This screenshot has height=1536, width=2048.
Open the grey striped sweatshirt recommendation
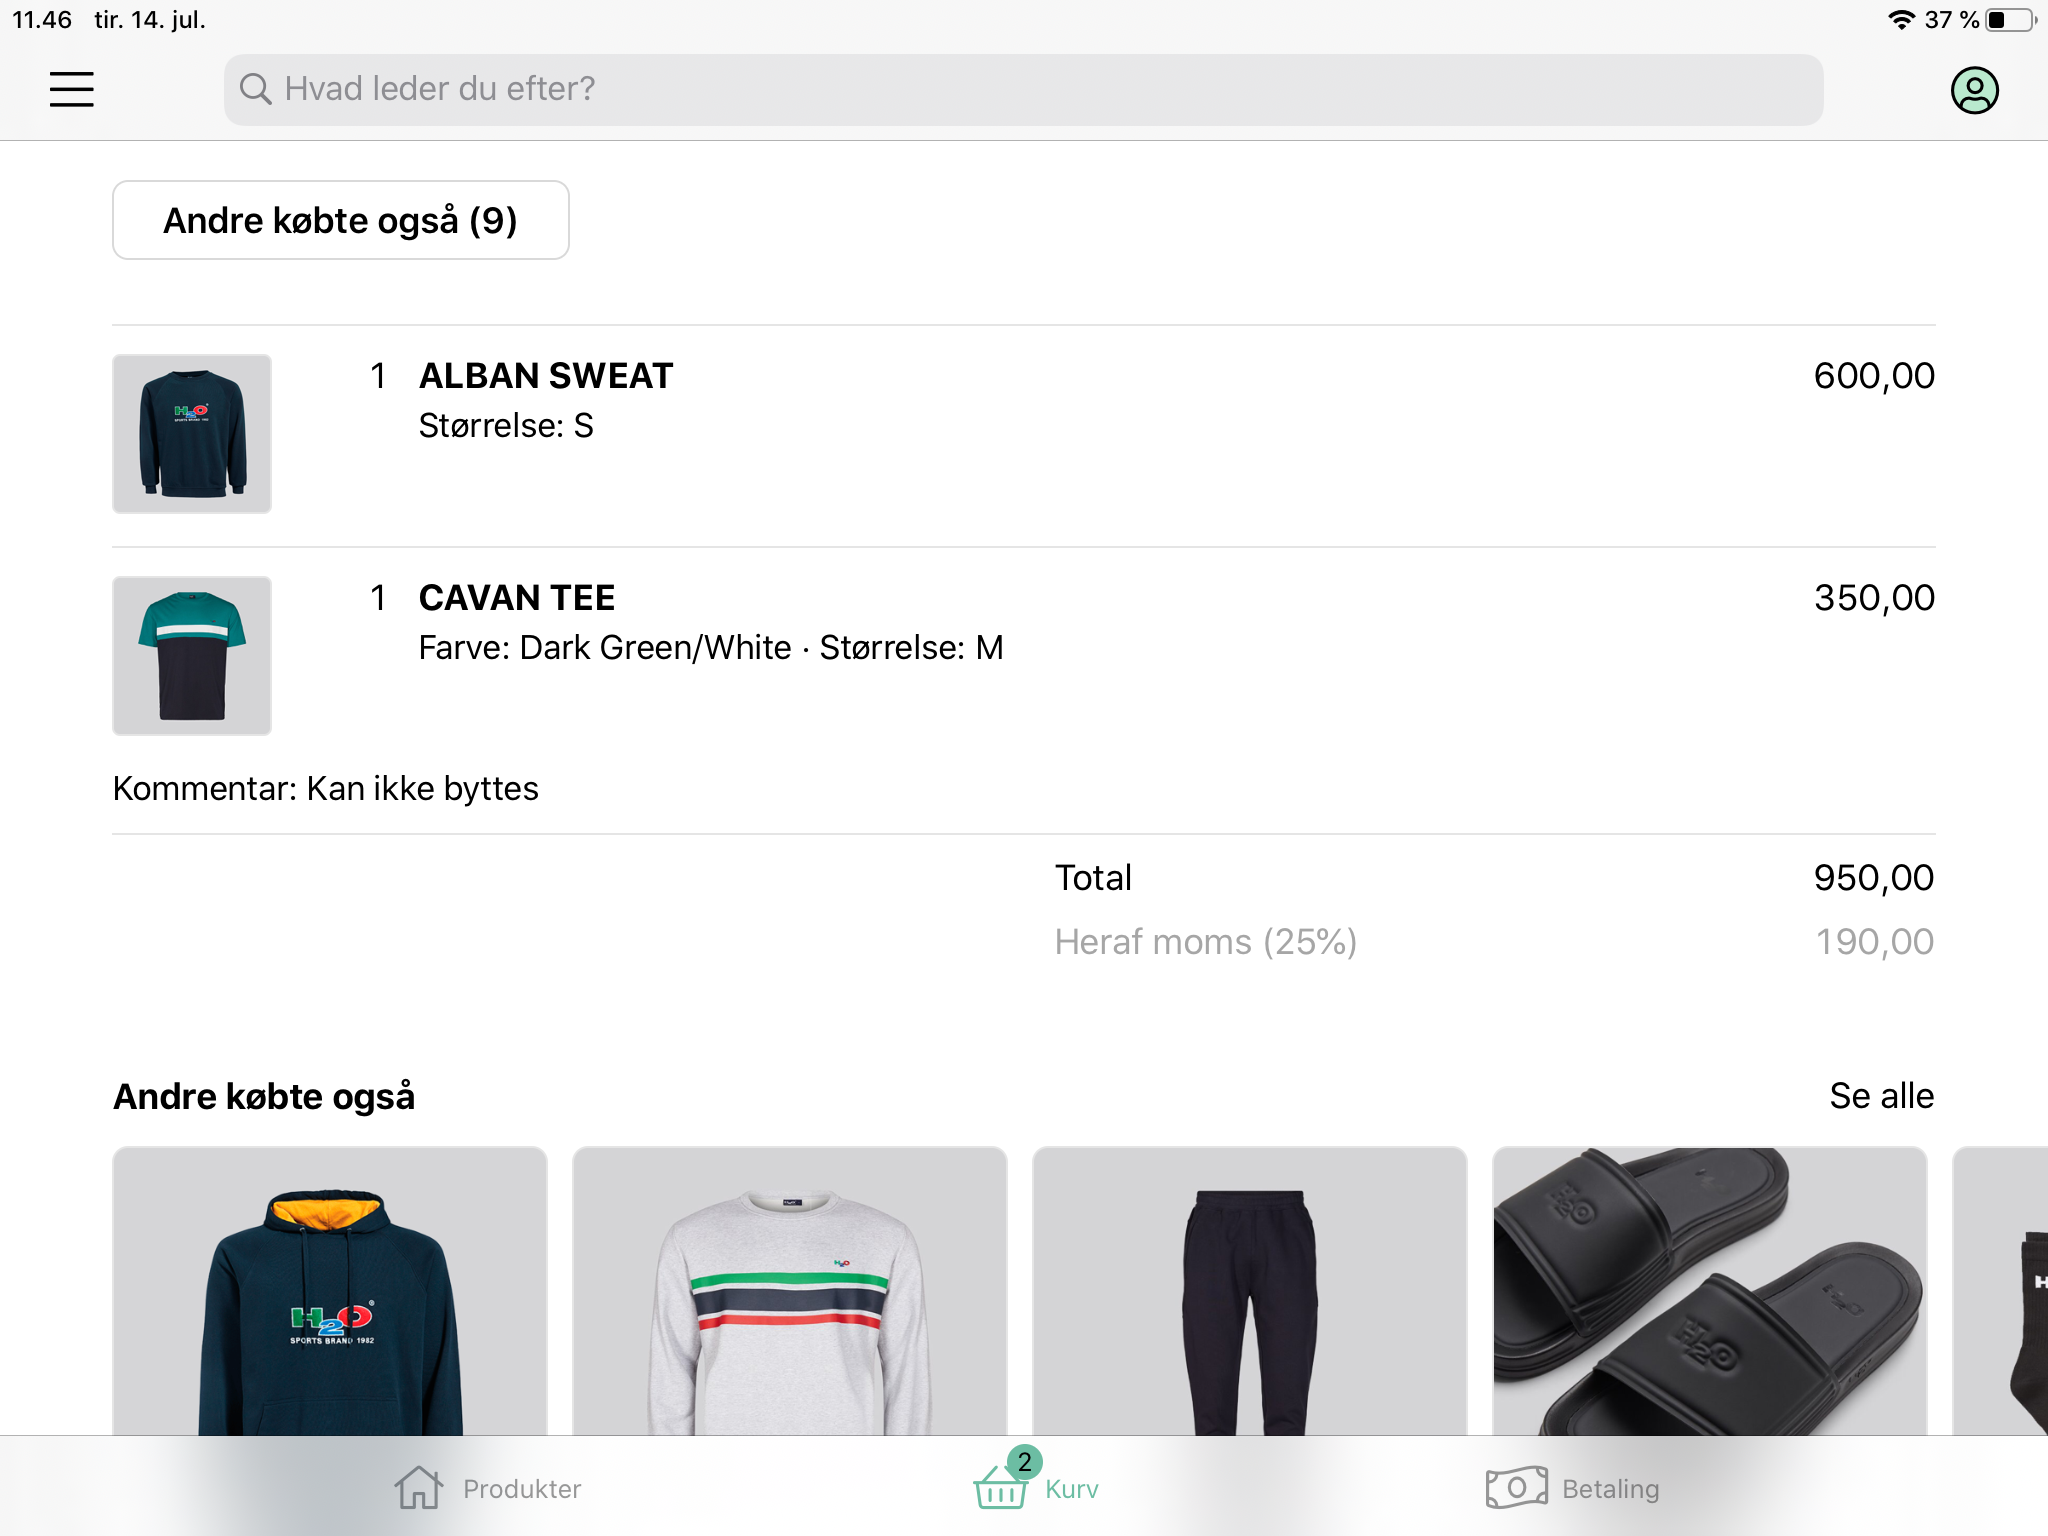pyautogui.click(x=789, y=1292)
